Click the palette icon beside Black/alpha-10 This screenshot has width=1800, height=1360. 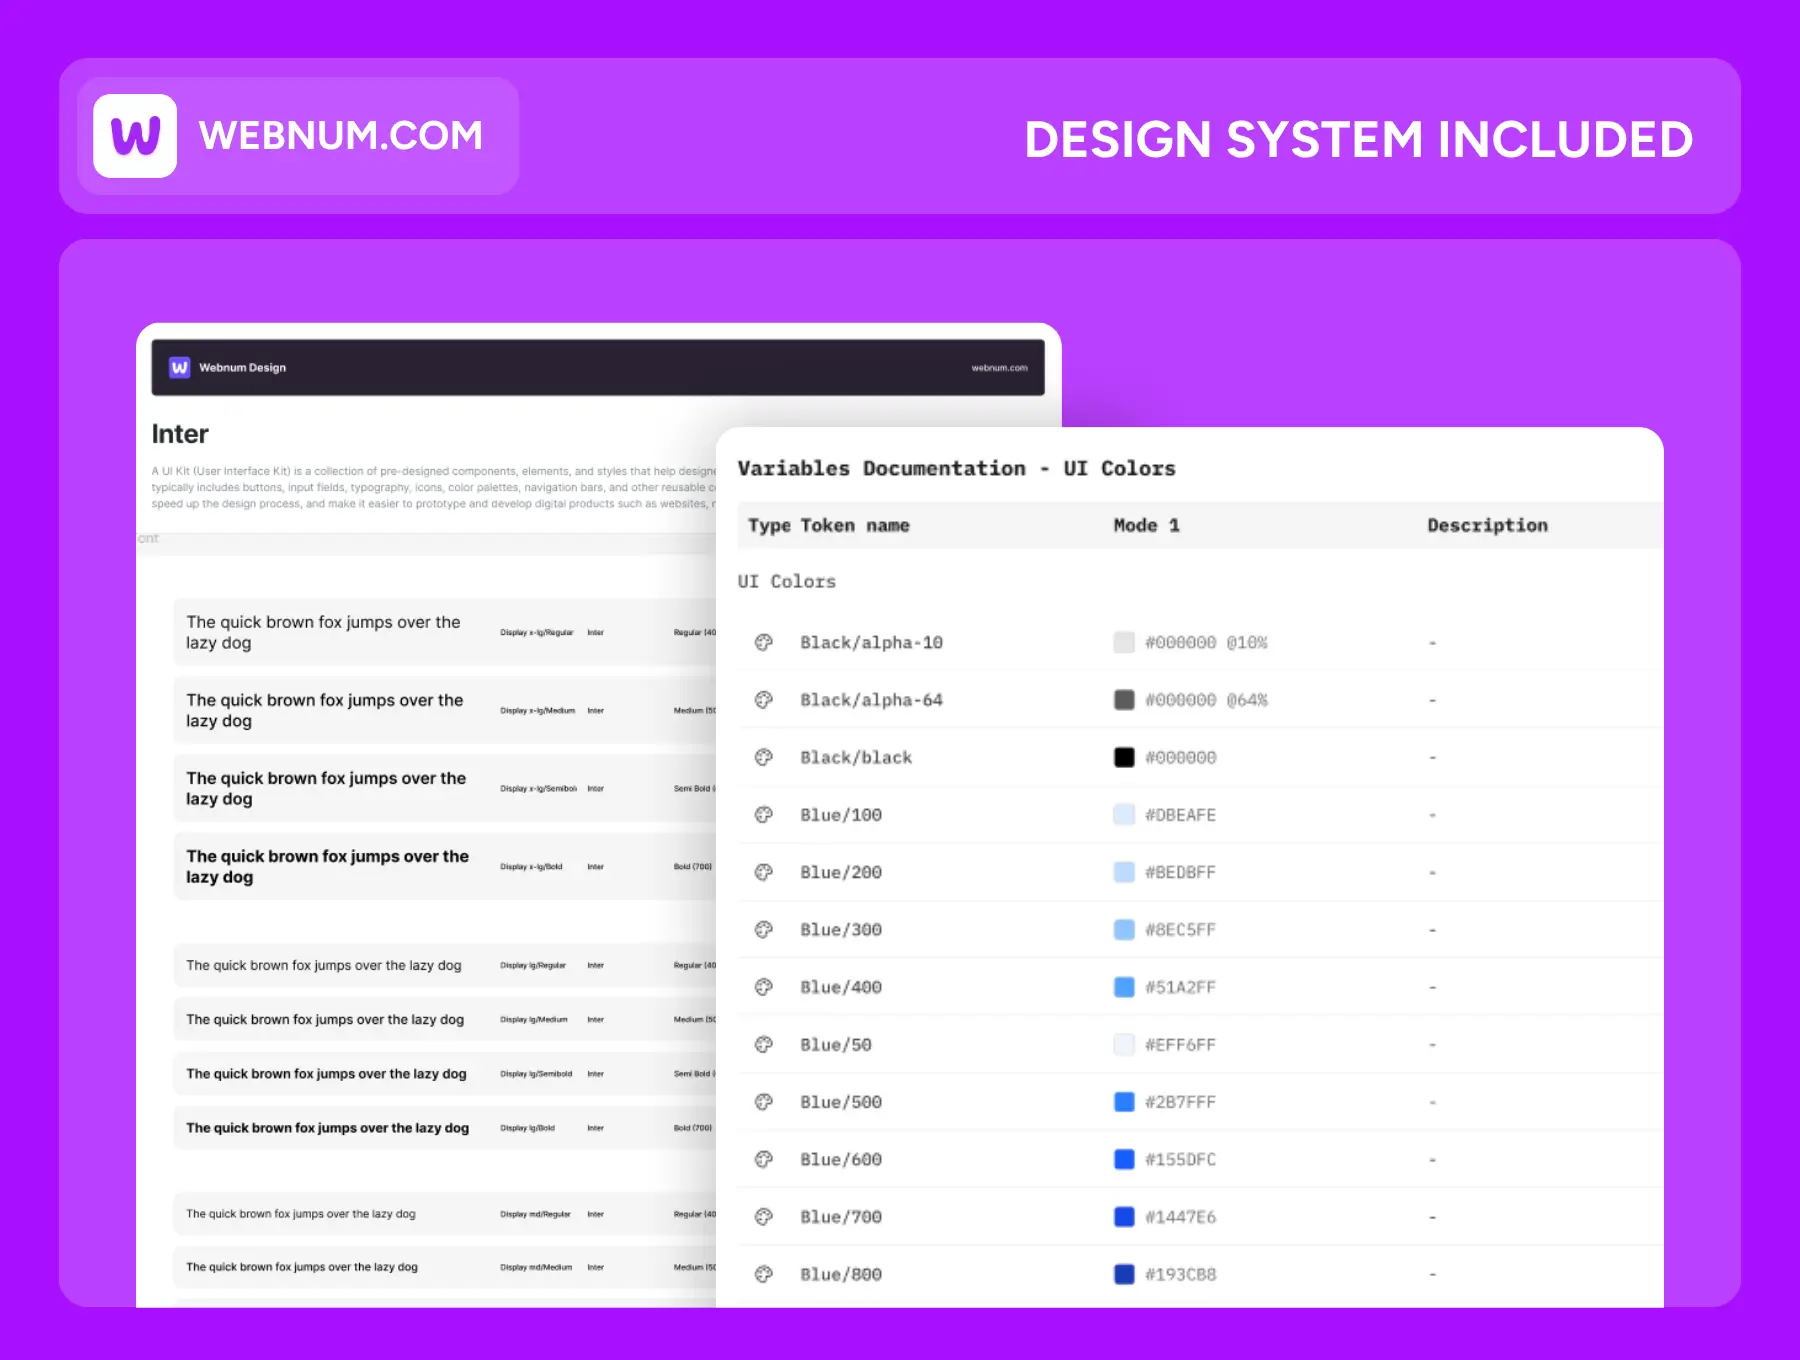[x=764, y=643]
